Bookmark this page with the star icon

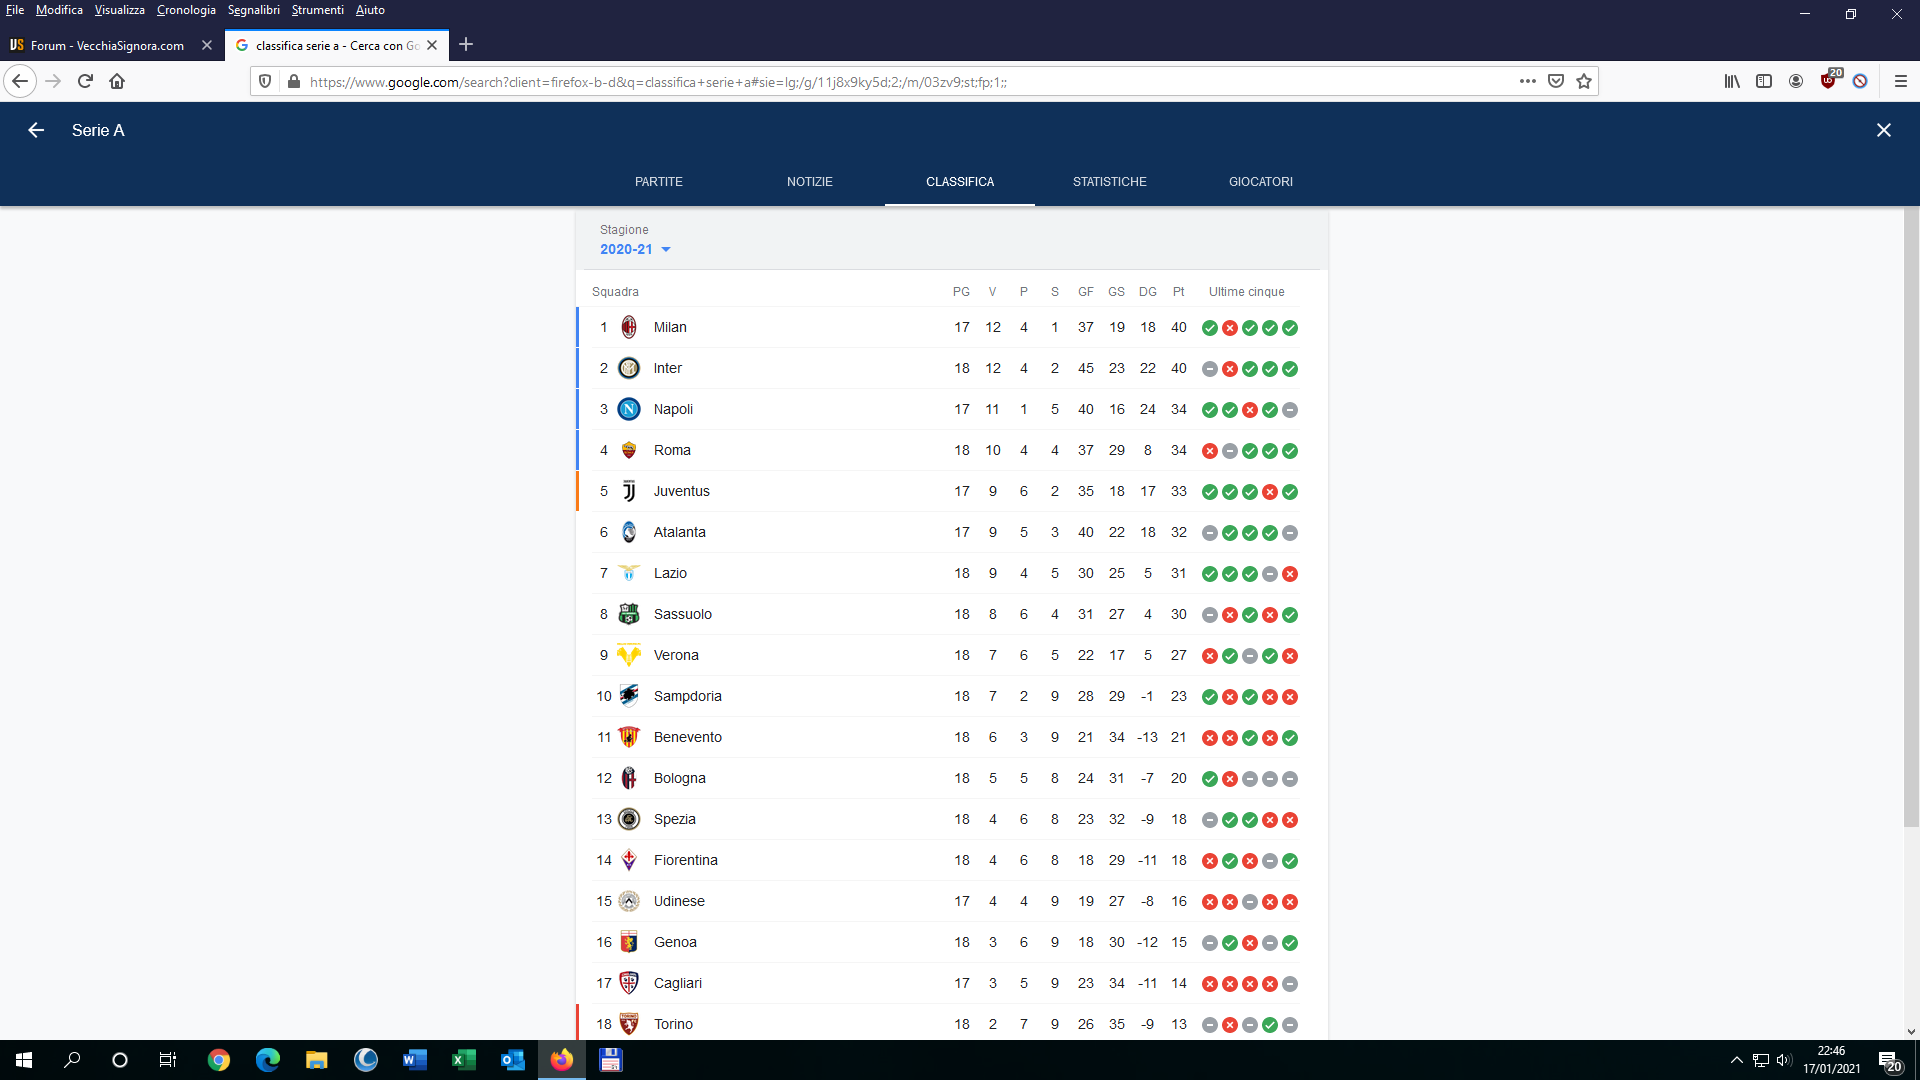tap(1584, 81)
